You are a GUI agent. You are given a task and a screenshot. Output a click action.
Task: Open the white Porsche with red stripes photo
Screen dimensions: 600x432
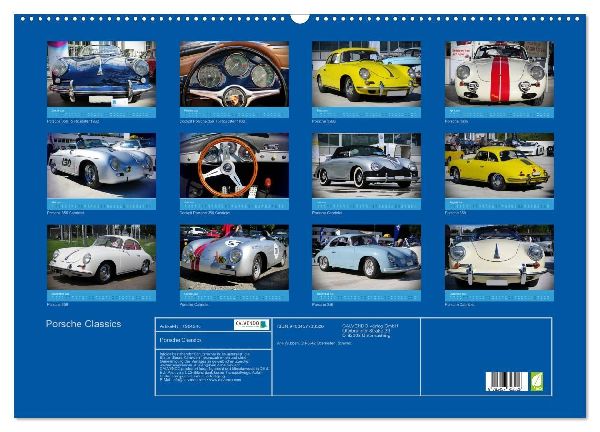[x=499, y=73]
